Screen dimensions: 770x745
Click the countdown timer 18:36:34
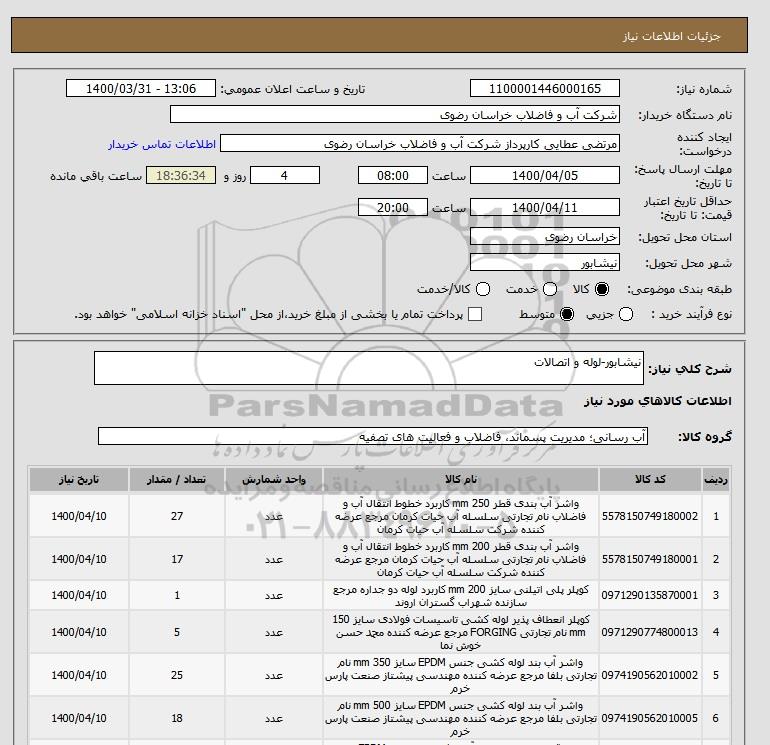pos(181,175)
